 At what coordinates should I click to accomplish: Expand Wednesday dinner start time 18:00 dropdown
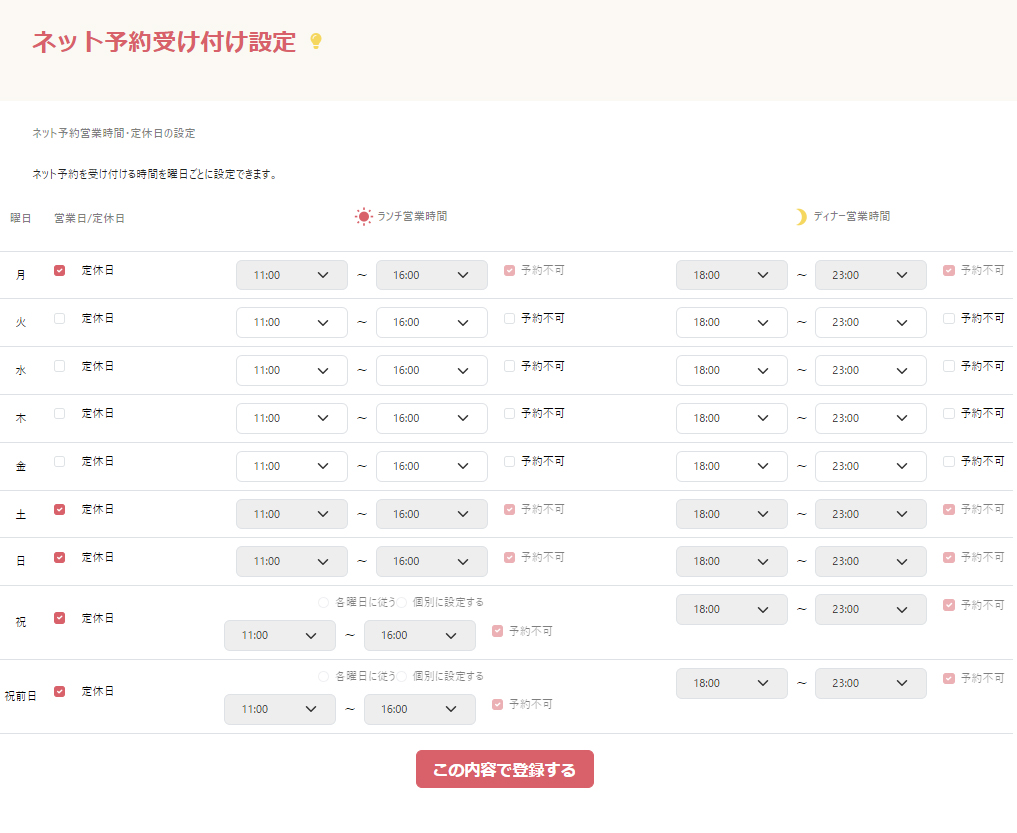click(x=731, y=370)
